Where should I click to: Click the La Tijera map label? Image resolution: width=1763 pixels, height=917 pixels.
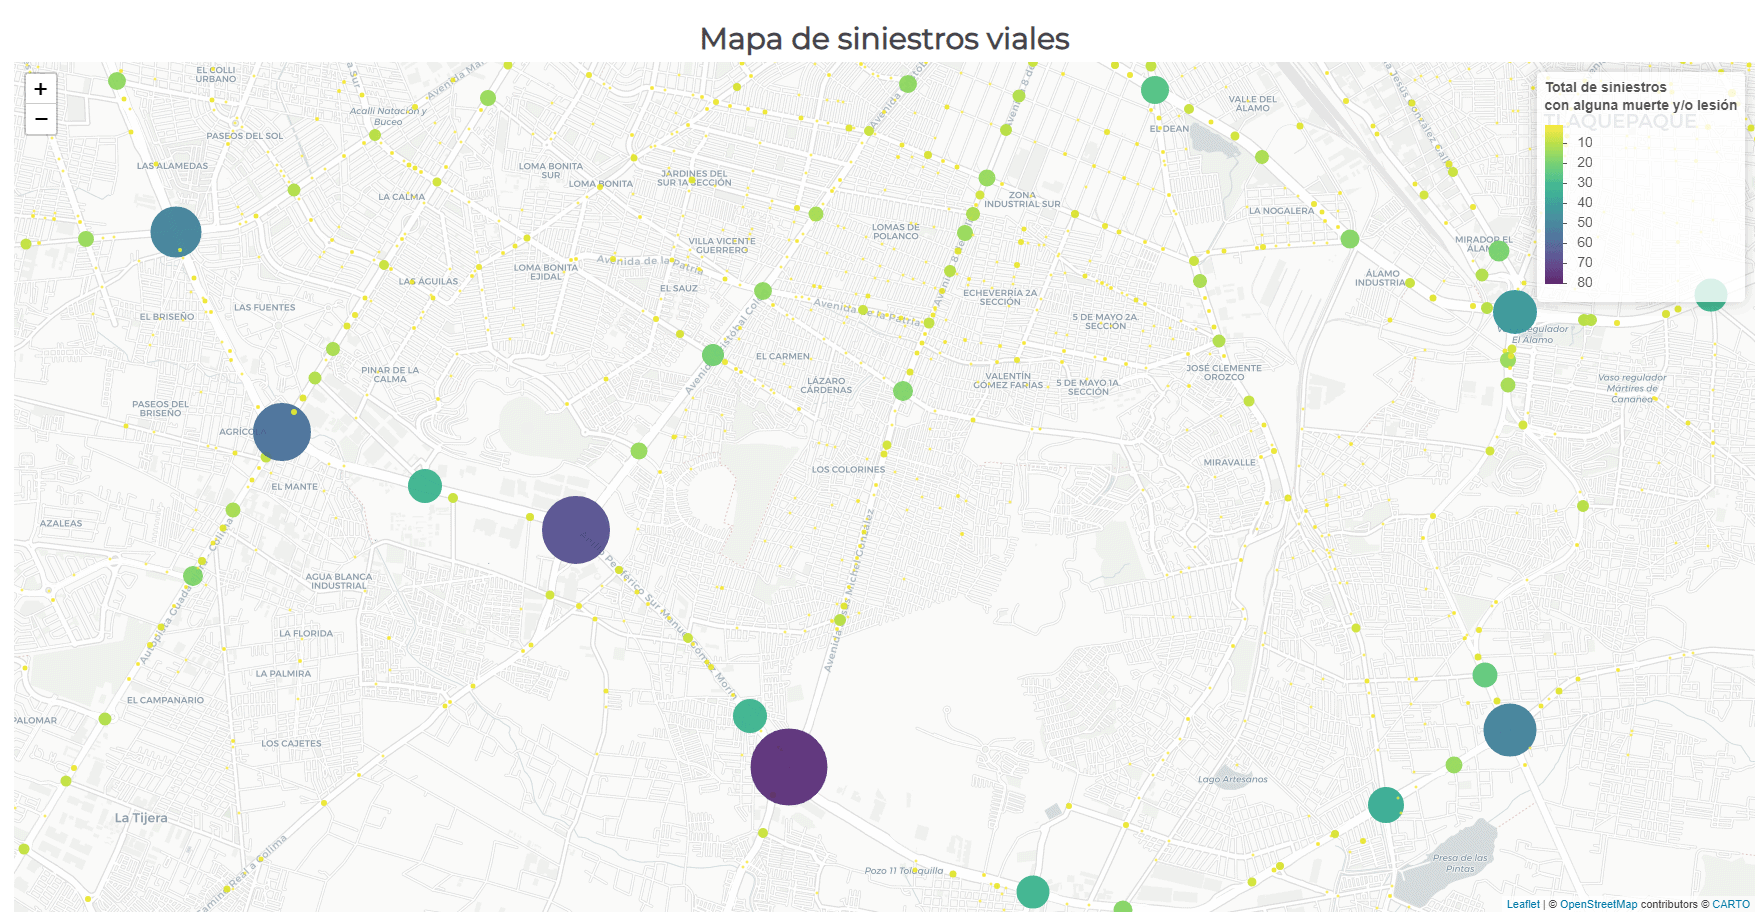[141, 818]
